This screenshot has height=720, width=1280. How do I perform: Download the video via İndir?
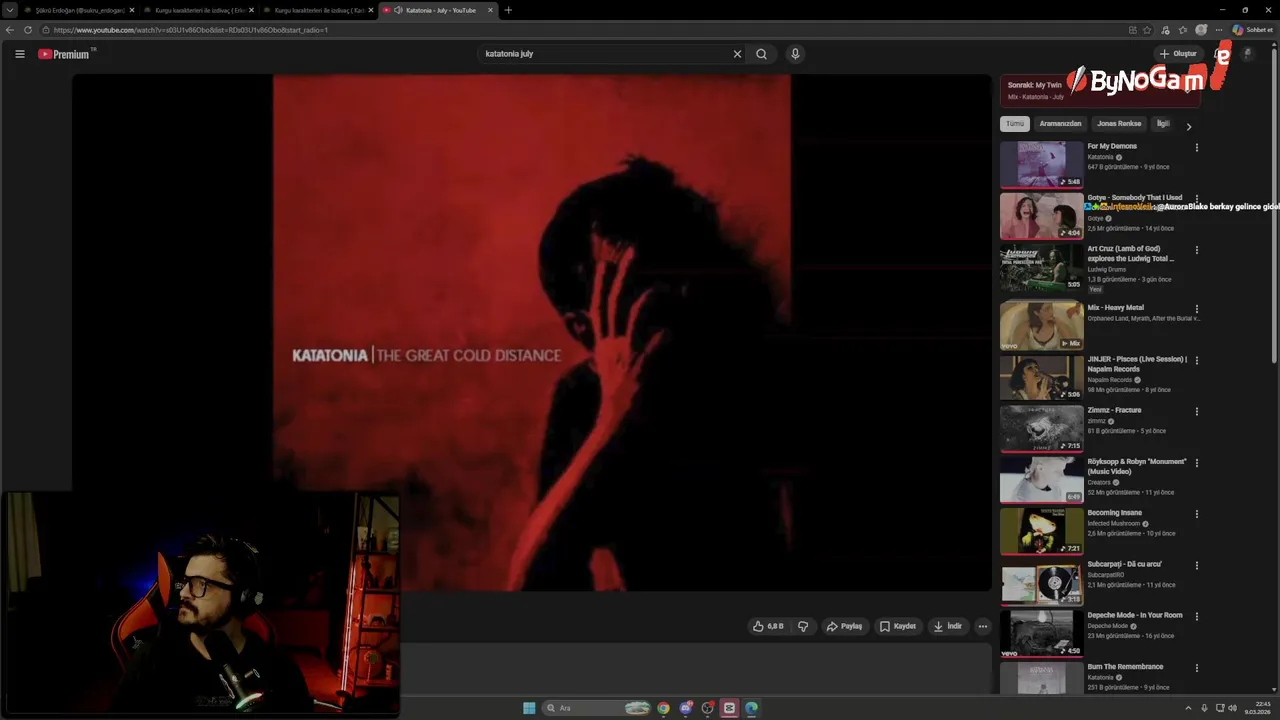tap(947, 626)
